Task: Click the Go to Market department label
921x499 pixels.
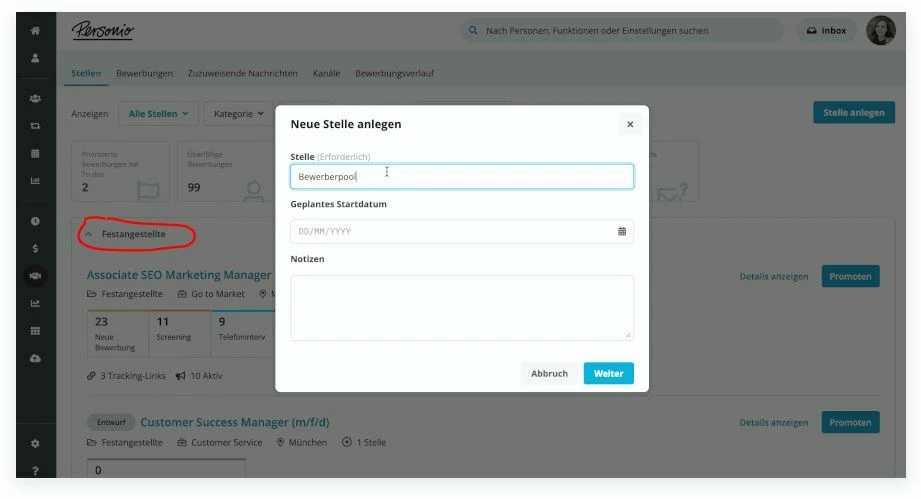Action: click(211, 294)
